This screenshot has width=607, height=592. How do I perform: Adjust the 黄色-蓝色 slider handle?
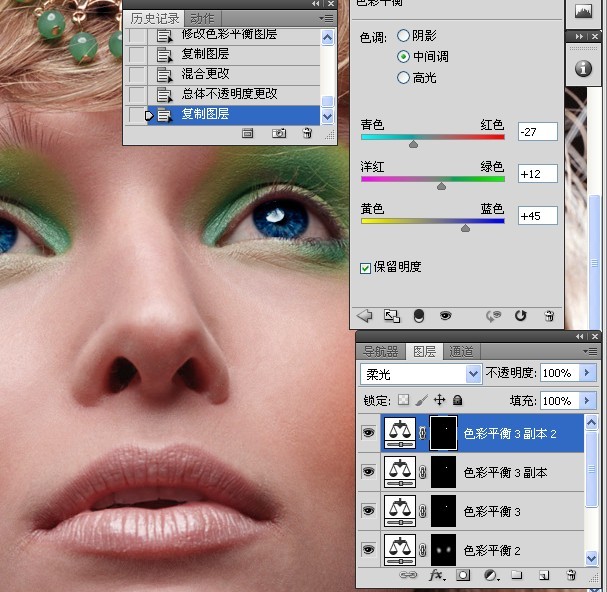465,228
